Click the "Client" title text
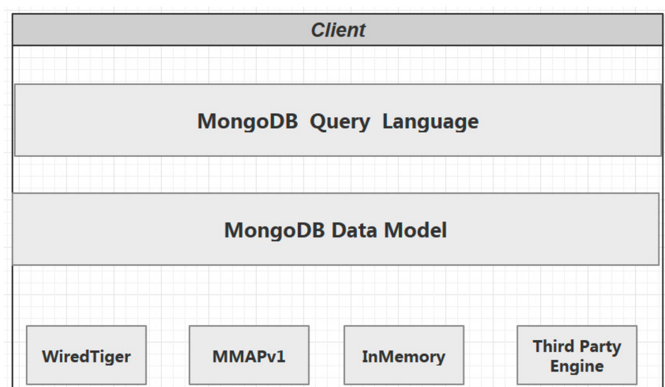This screenshot has width=665, height=387. click(x=338, y=30)
